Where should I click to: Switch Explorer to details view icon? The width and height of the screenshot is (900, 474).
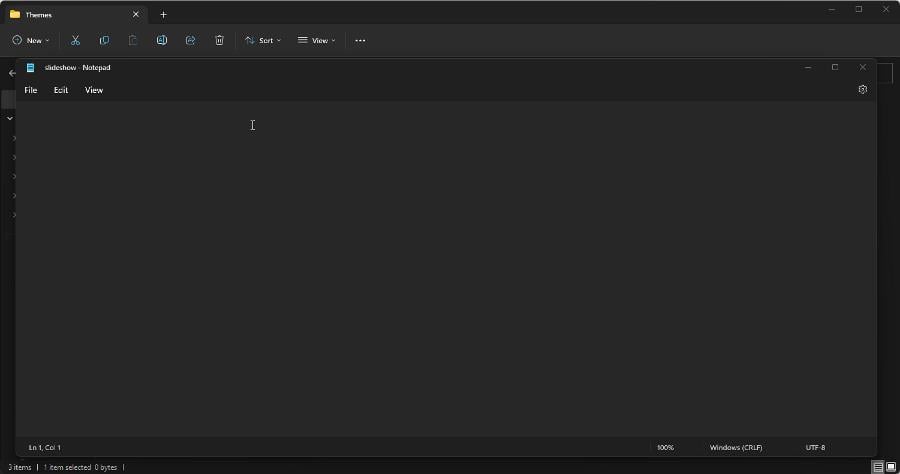pyautogui.click(x=878, y=468)
